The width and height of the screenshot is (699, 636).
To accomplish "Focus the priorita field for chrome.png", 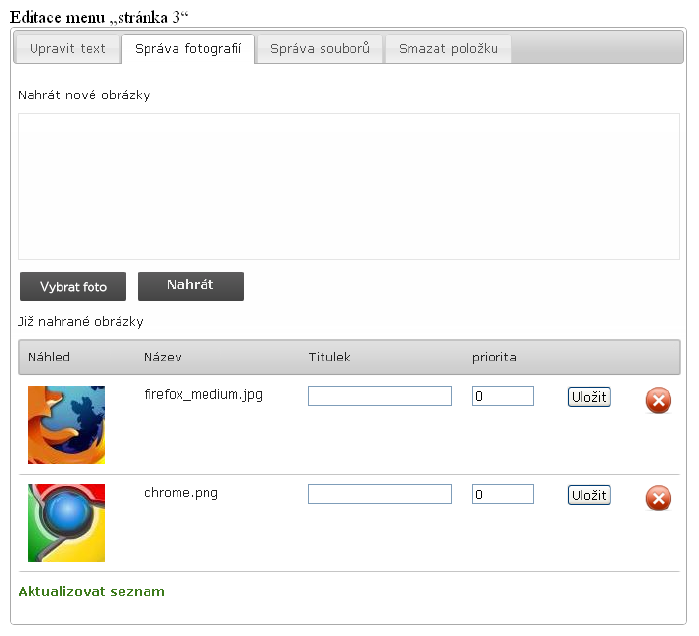I will click(x=503, y=494).
